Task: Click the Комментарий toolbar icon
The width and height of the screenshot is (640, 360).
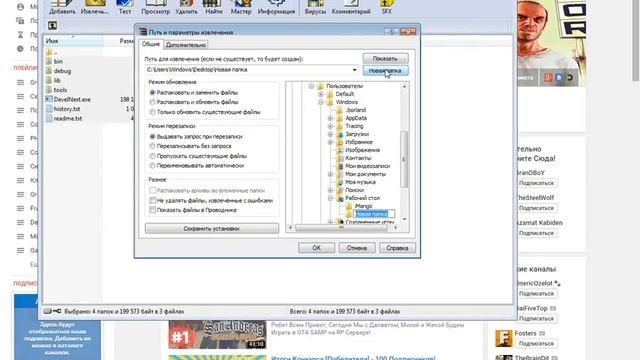Action: click(351, 4)
